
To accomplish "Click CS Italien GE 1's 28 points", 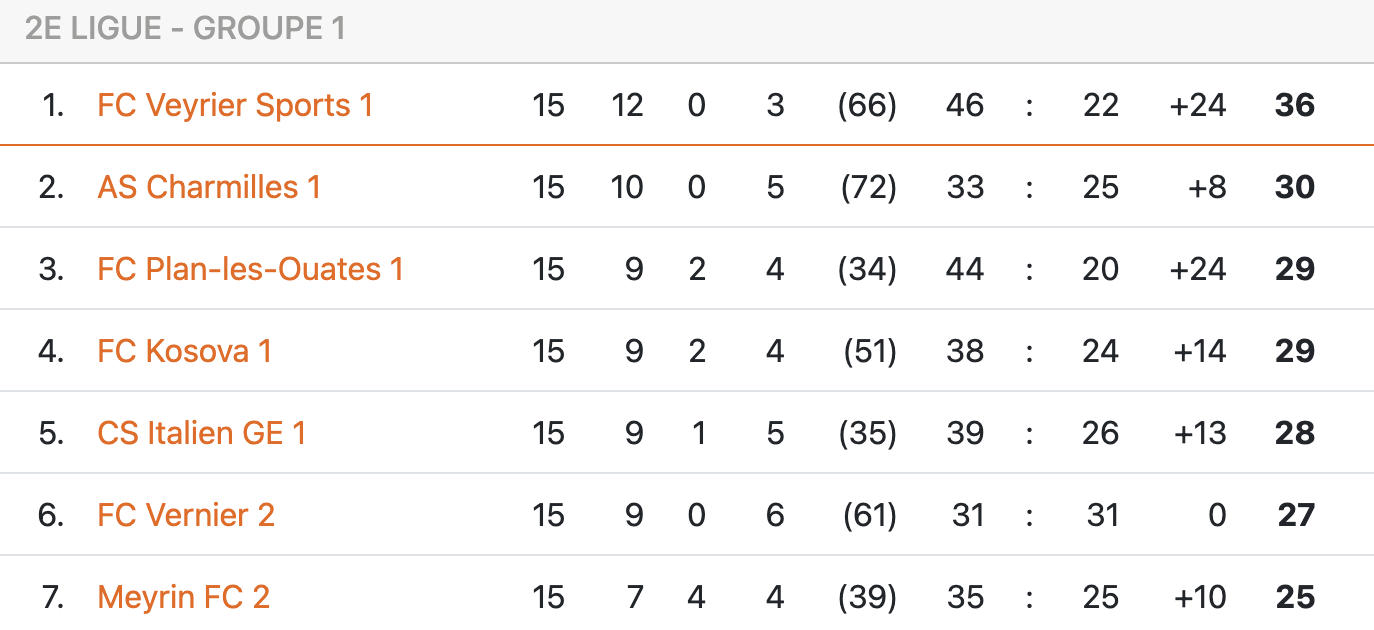I will pyautogui.click(x=1294, y=433).
